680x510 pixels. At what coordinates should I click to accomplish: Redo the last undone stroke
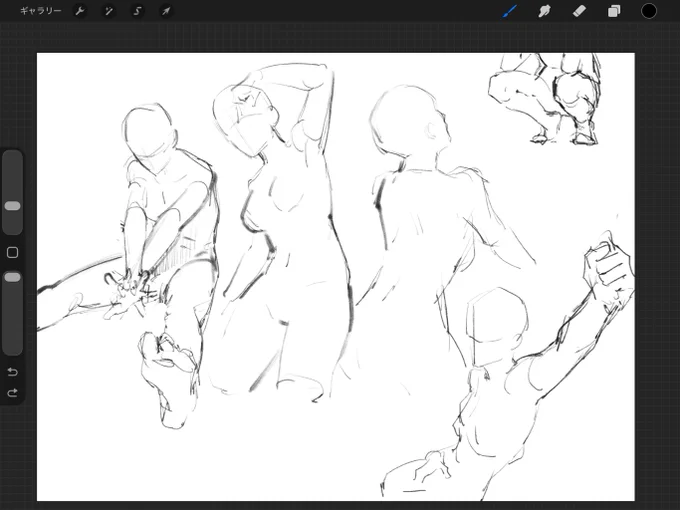pos(13,393)
